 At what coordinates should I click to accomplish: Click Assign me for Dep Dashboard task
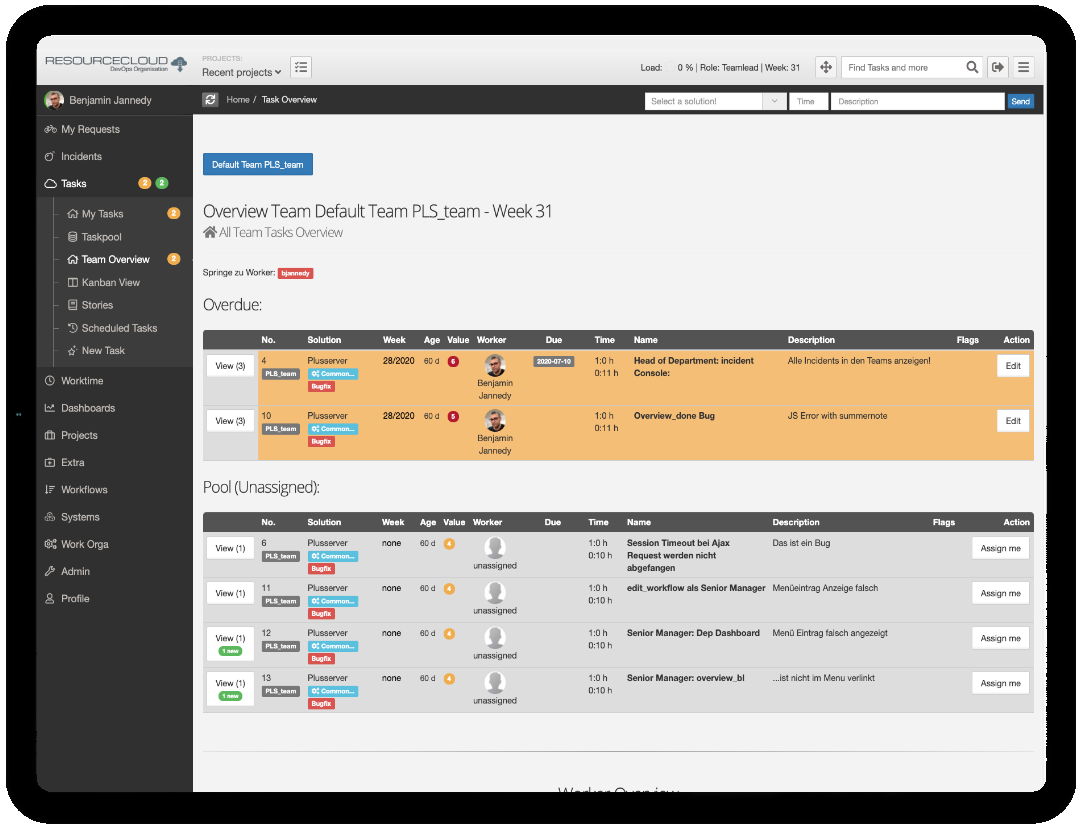(1000, 638)
